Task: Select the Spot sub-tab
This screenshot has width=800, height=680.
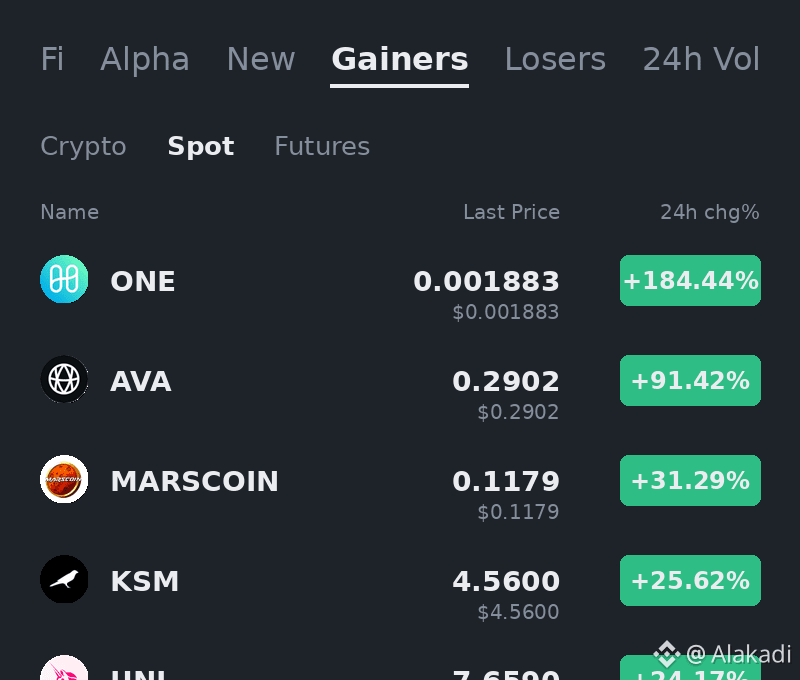Action: (x=201, y=146)
